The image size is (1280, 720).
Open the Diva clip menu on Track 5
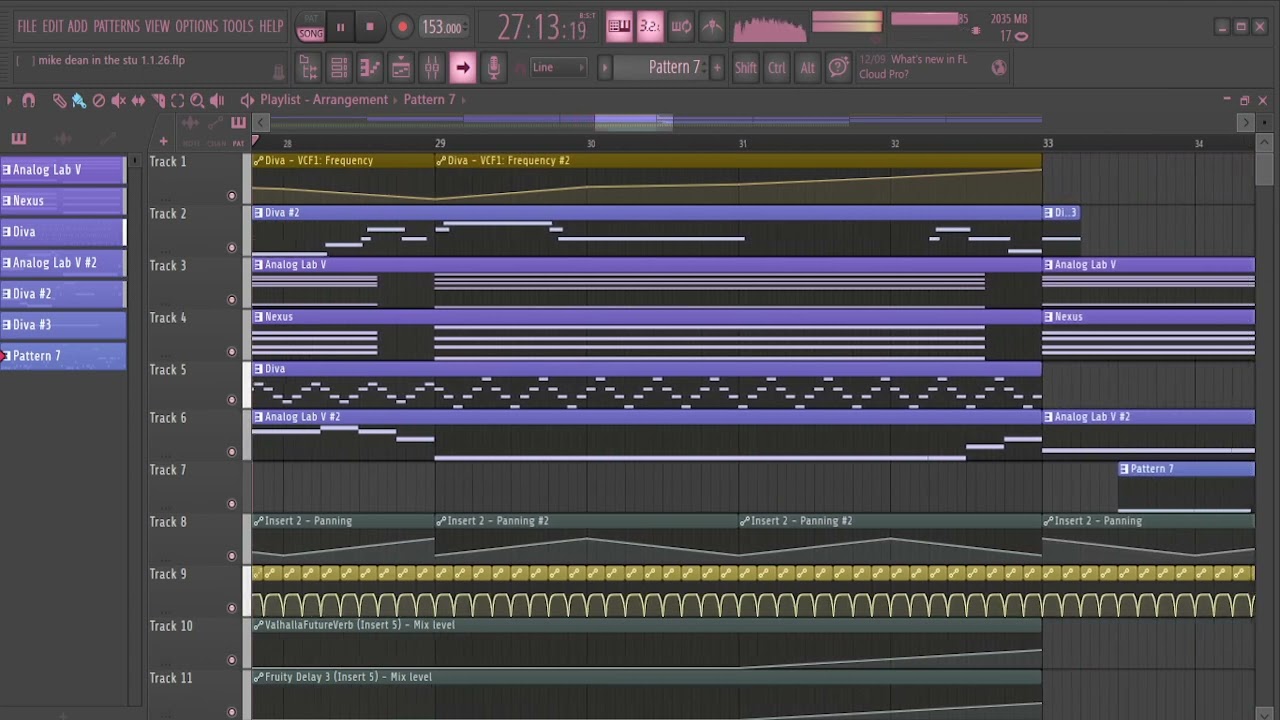click(x=258, y=369)
